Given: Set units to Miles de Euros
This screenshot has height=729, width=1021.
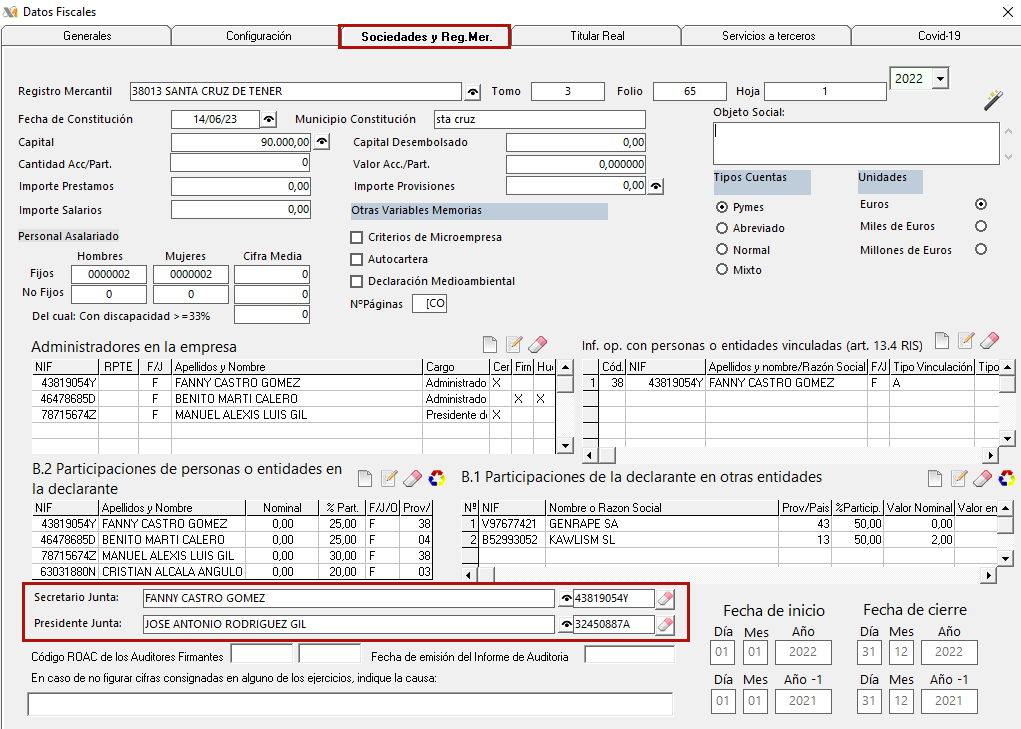Looking at the screenshot, I should (x=981, y=226).
